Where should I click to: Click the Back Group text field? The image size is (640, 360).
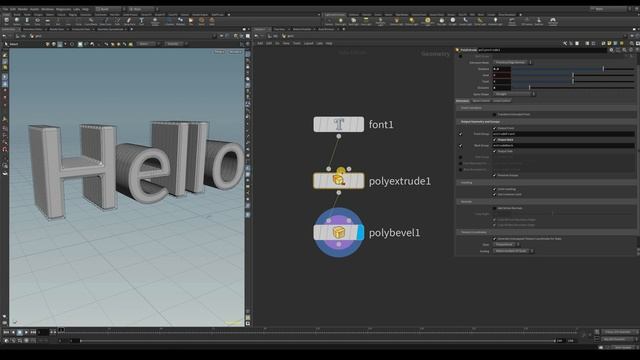tap(563, 145)
